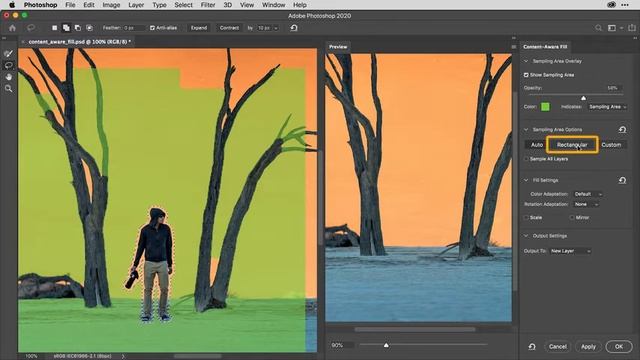Select the Zoom tool
Viewport: 640px width, 360px height.
click(8, 88)
